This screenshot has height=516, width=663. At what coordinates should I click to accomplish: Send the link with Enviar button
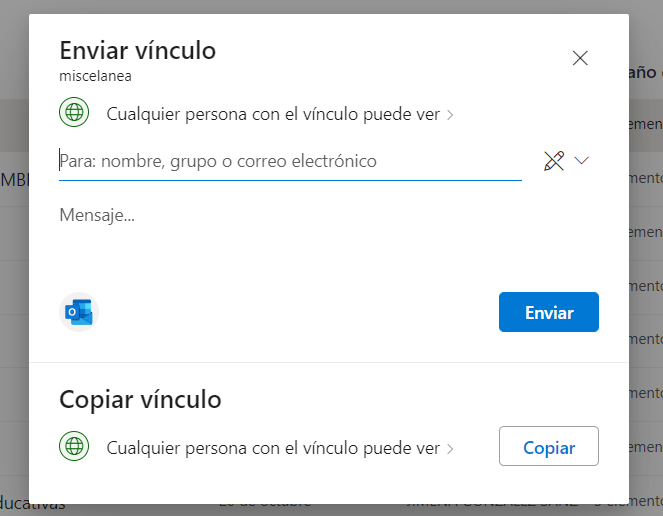point(549,312)
